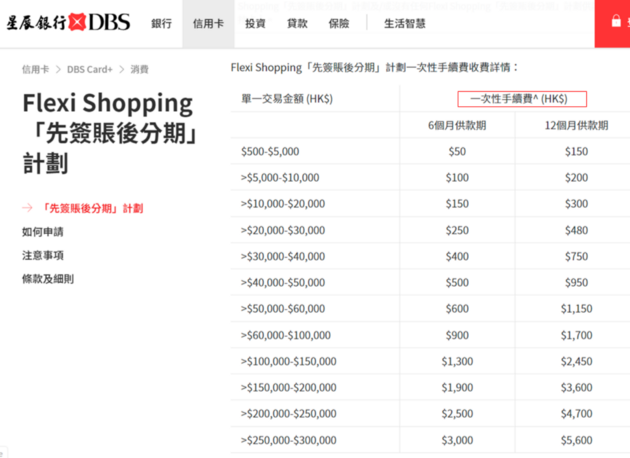
Task: Select the >$60,000-$100,000 row label
Action: tap(286, 335)
